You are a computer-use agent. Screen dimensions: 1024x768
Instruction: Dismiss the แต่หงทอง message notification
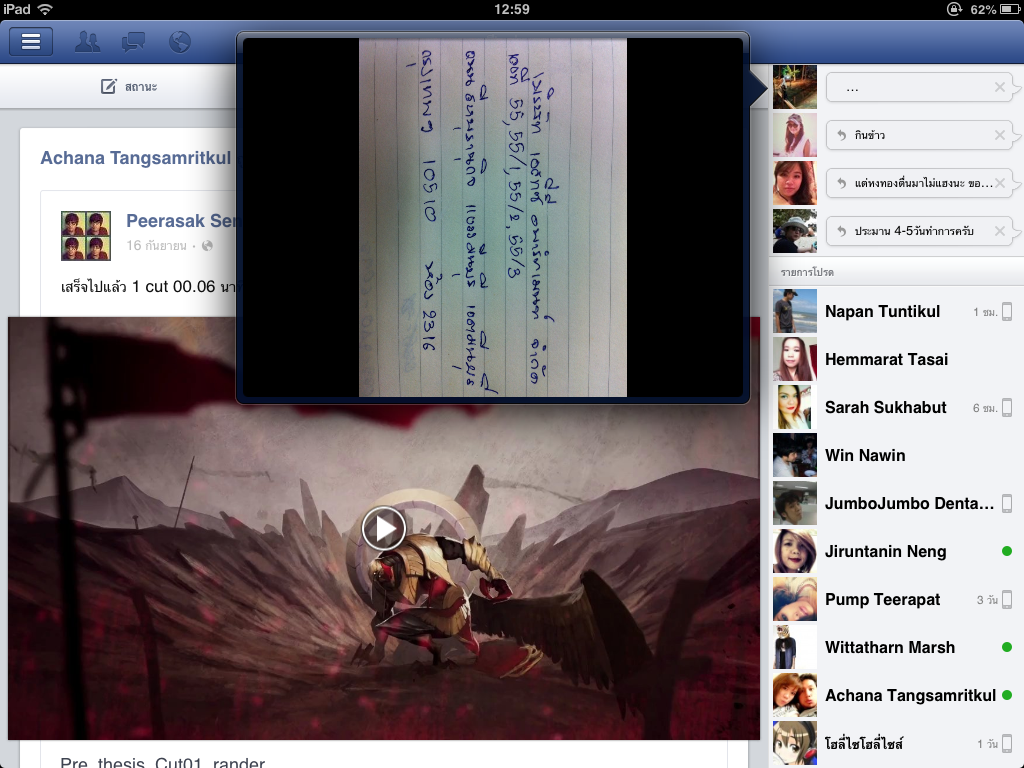[999, 183]
